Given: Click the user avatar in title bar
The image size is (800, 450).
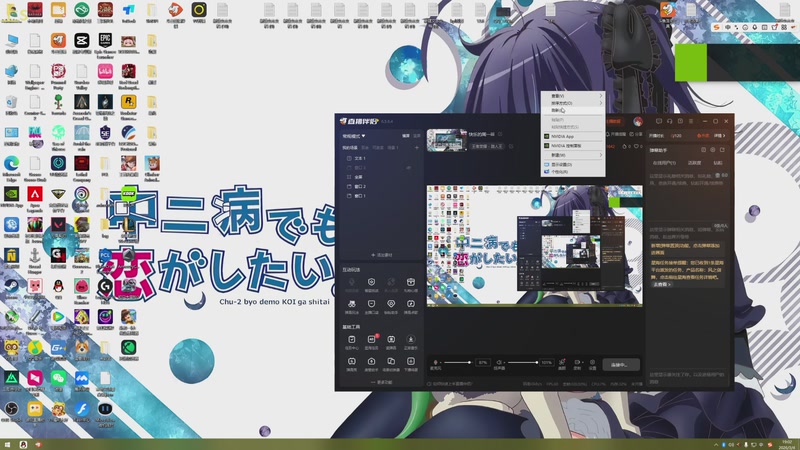Looking at the screenshot, I should pos(638,121).
